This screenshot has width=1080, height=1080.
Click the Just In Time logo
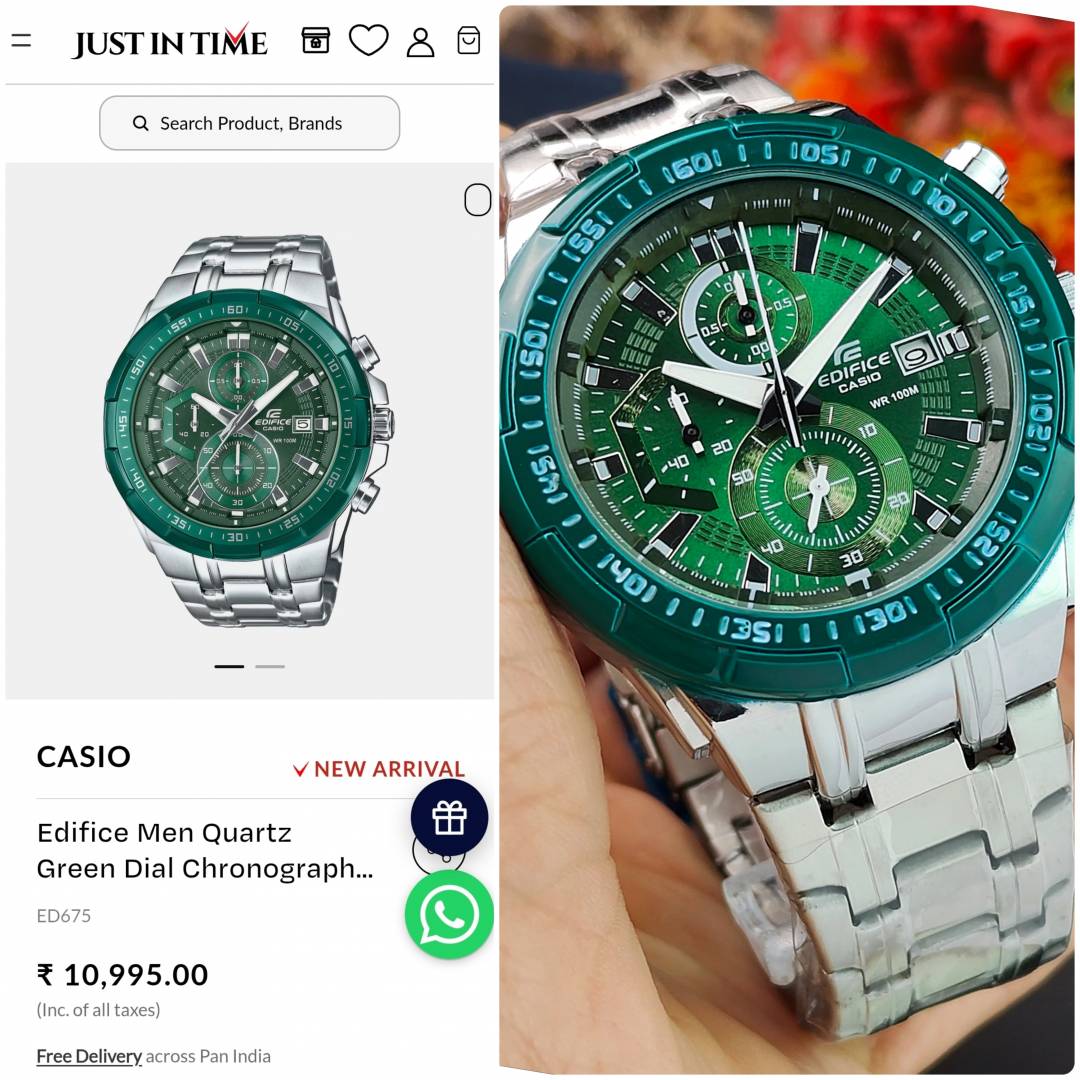click(x=169, y=41)
